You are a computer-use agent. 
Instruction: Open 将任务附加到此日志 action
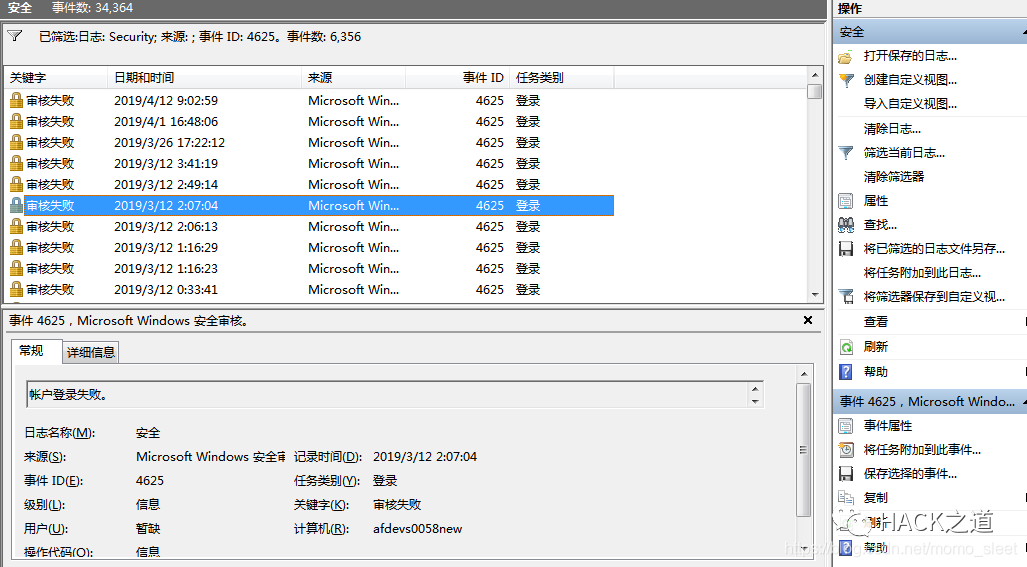922,273
